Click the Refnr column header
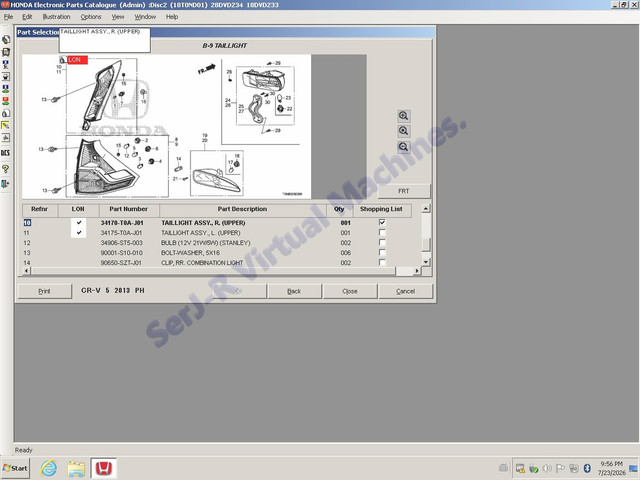 click(40, 209)
